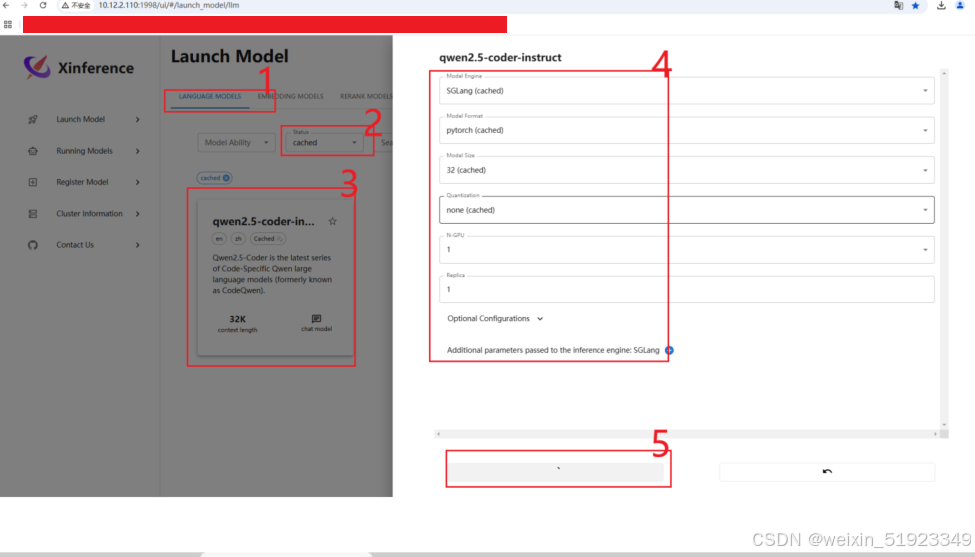This screenshot has height=557, width=975.
Task: Click the bookmark star in address bar
Action: tap(915, 6)
